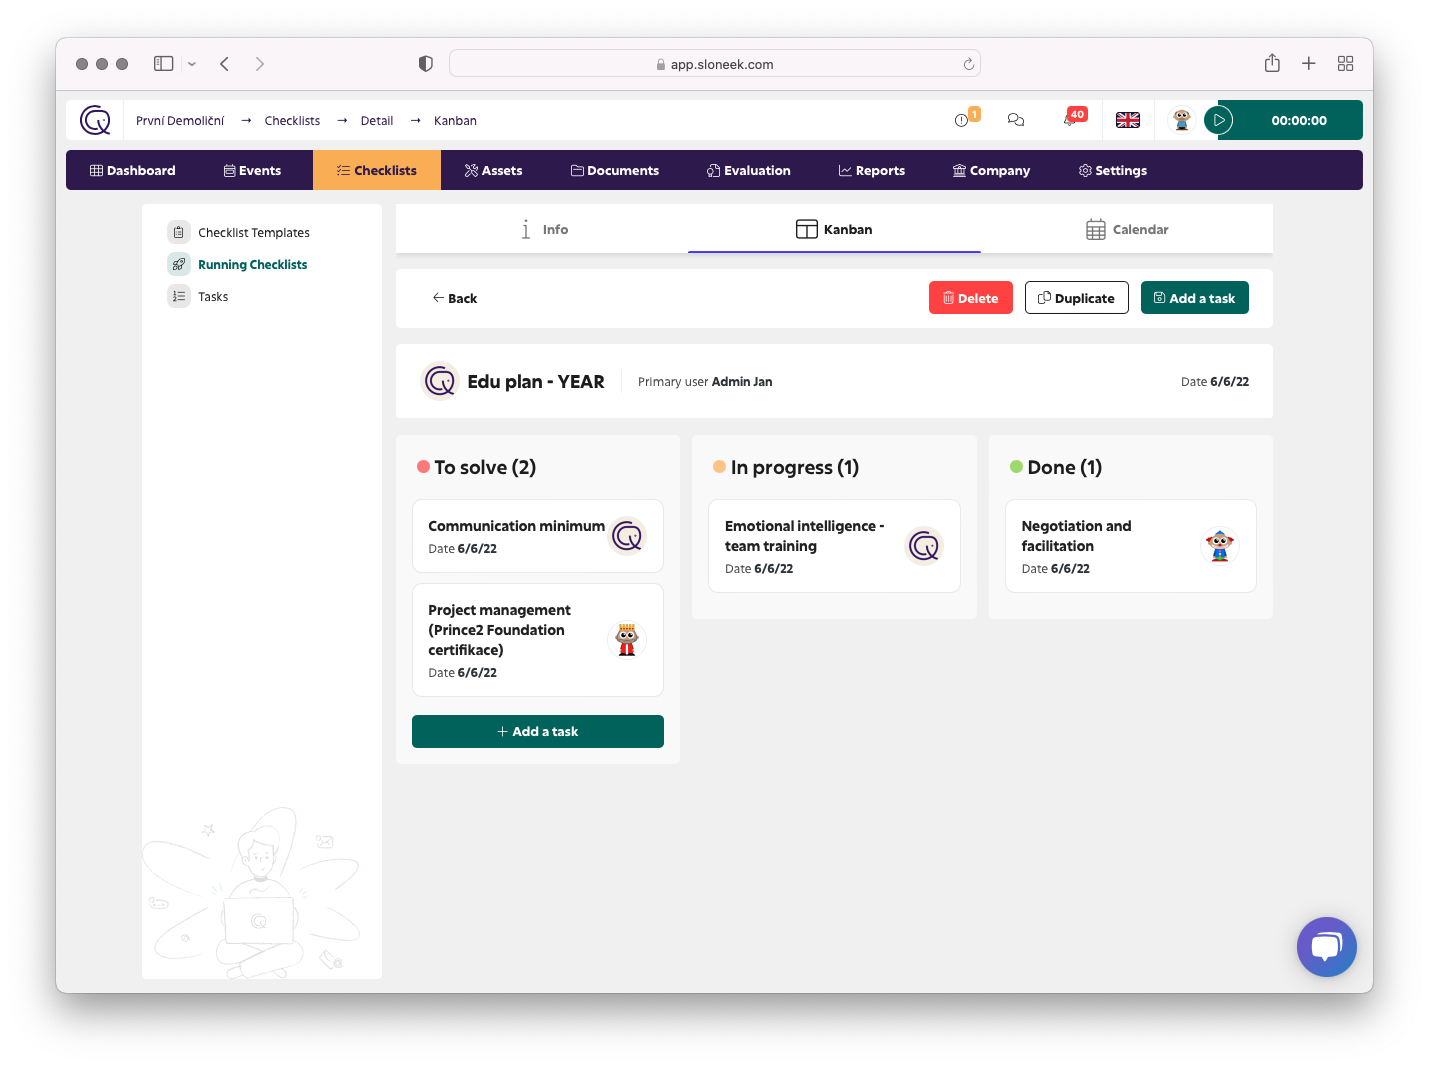Click avatar on Project management card

pos(627,640)
